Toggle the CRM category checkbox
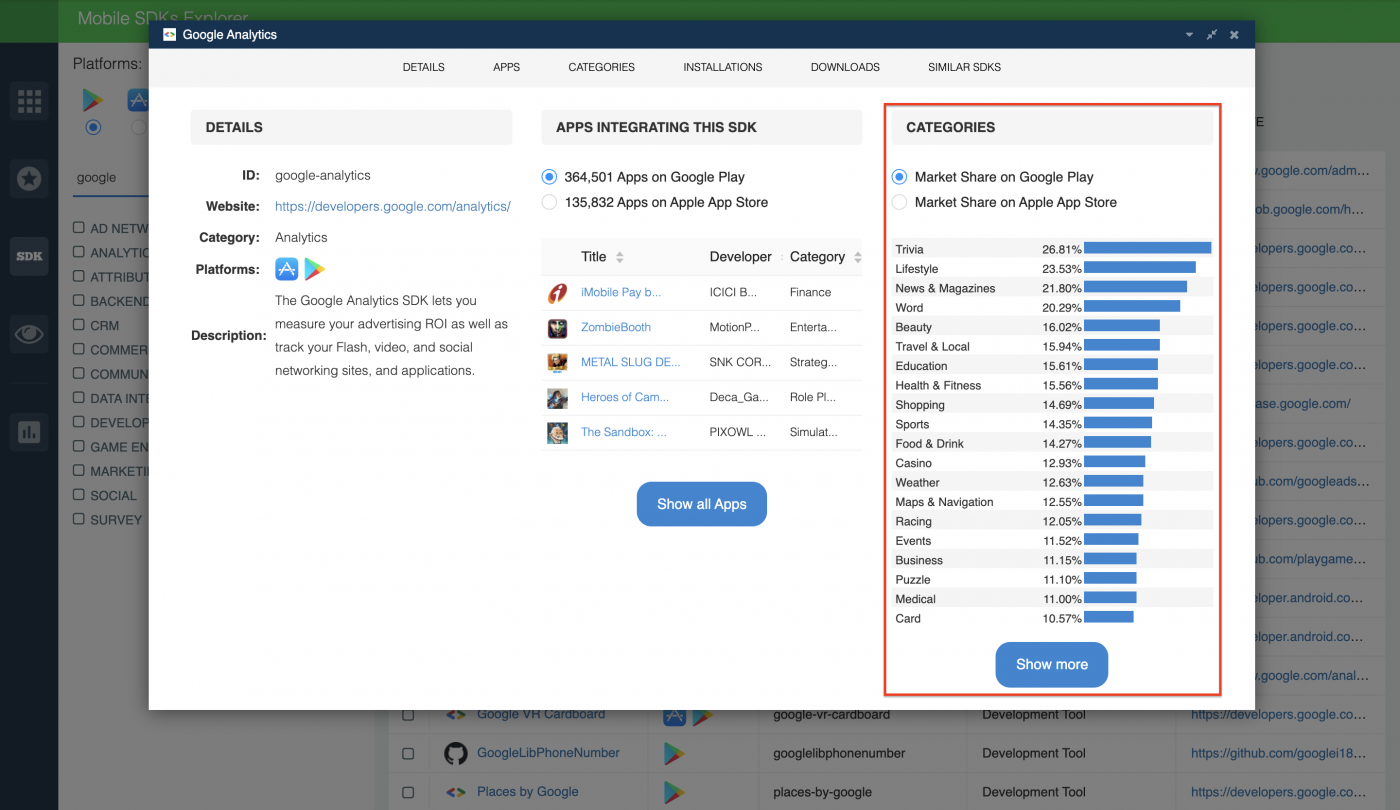The height and width of the screenshot is (810, 1400). (79, 325)
